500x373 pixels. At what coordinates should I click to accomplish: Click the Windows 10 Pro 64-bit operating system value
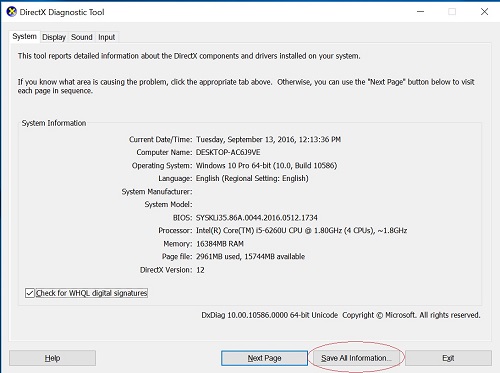(x=266, y=165)
